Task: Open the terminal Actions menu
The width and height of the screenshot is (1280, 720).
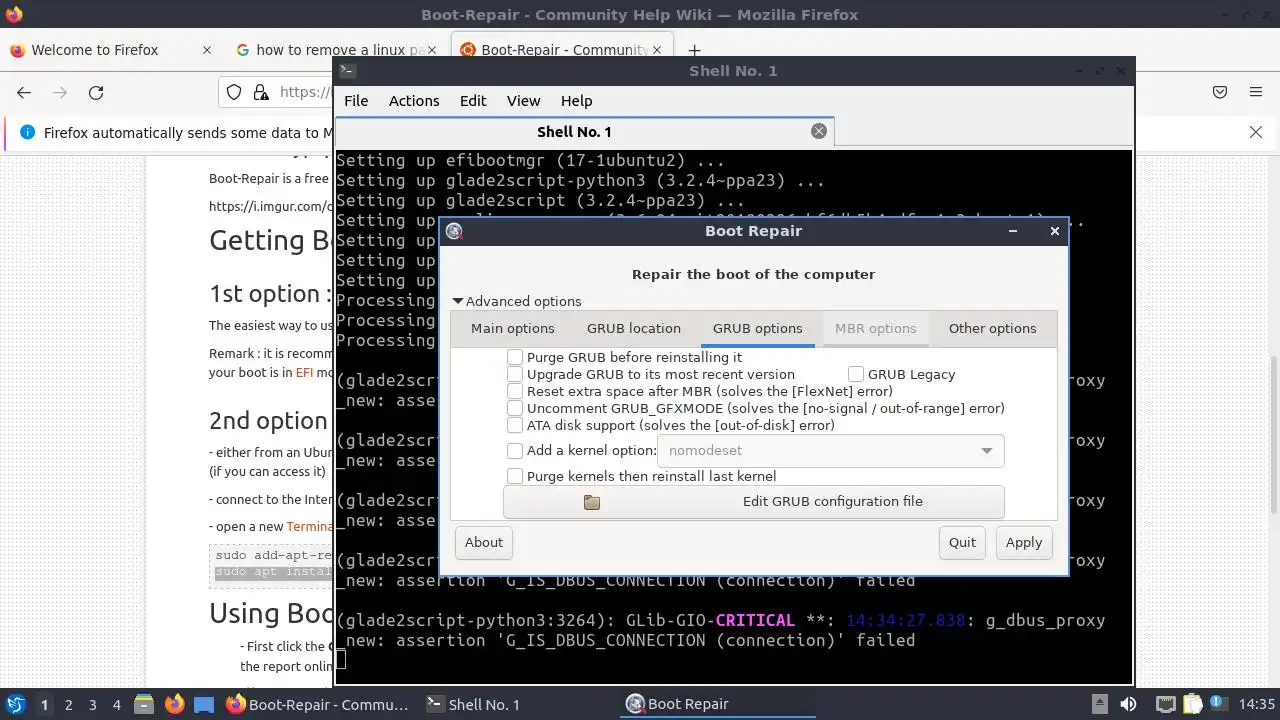Action: 414,101
